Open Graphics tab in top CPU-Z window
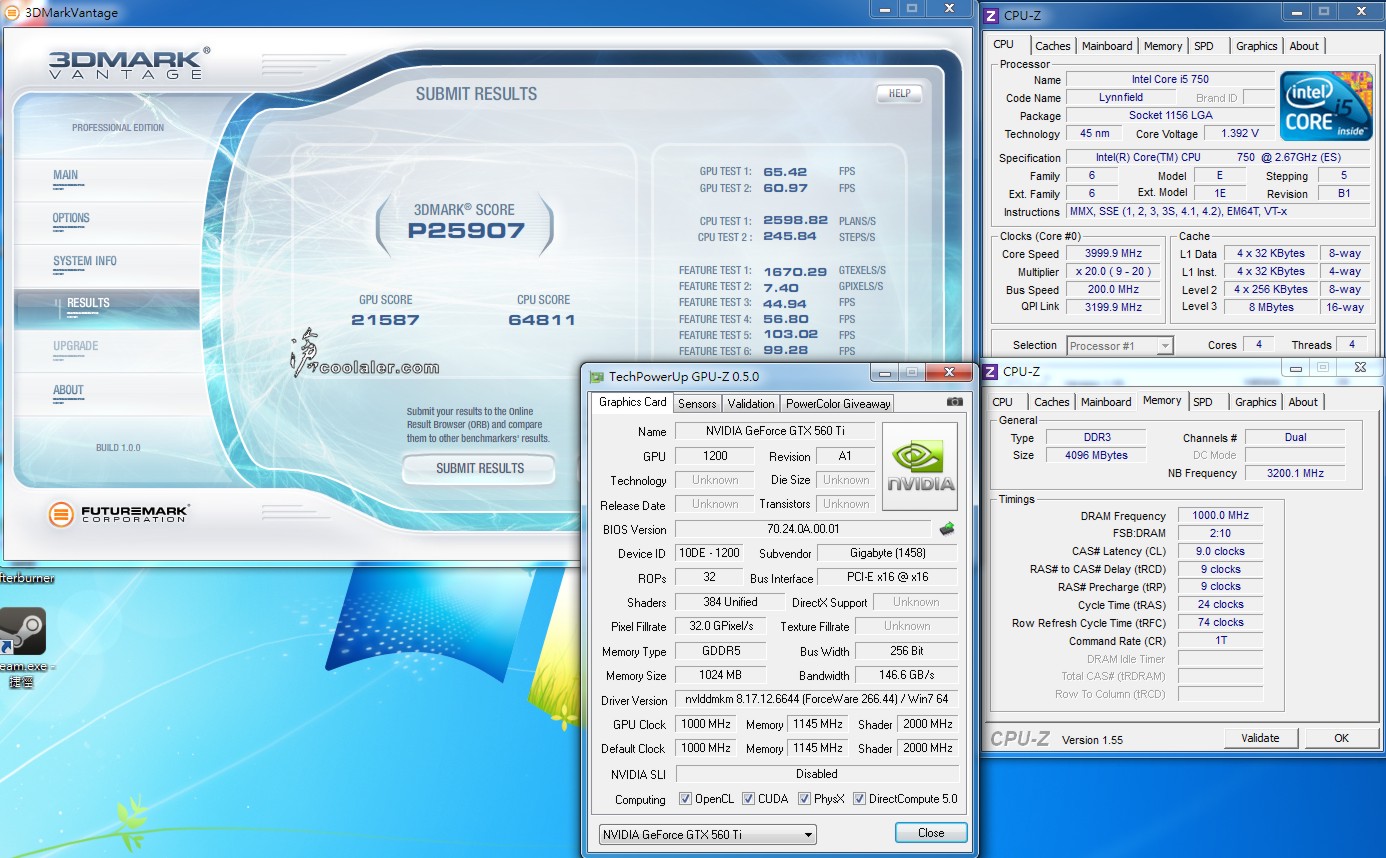Viewport: 1386px width, 858px height. (x=1257, y=46)
